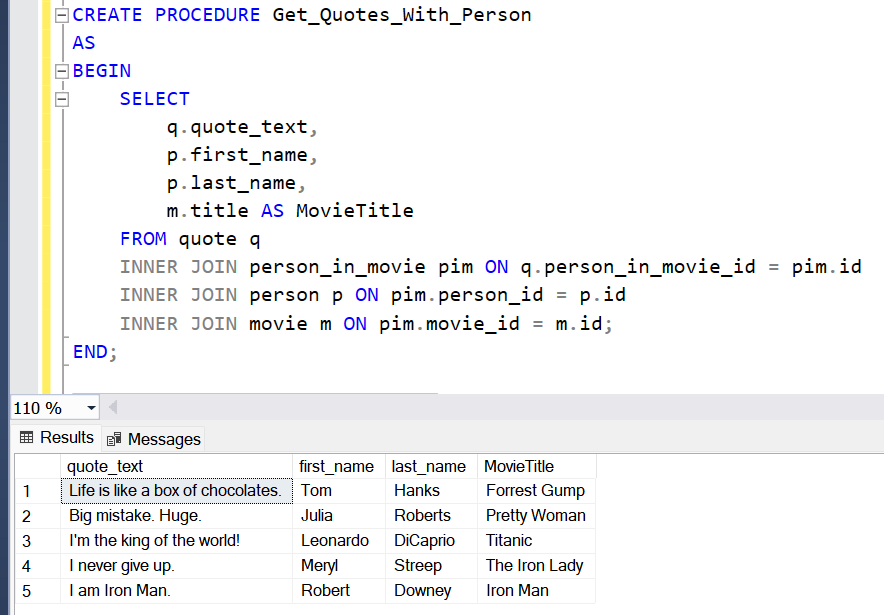Click the 'Hanks' last name cell

pos(432,491)
